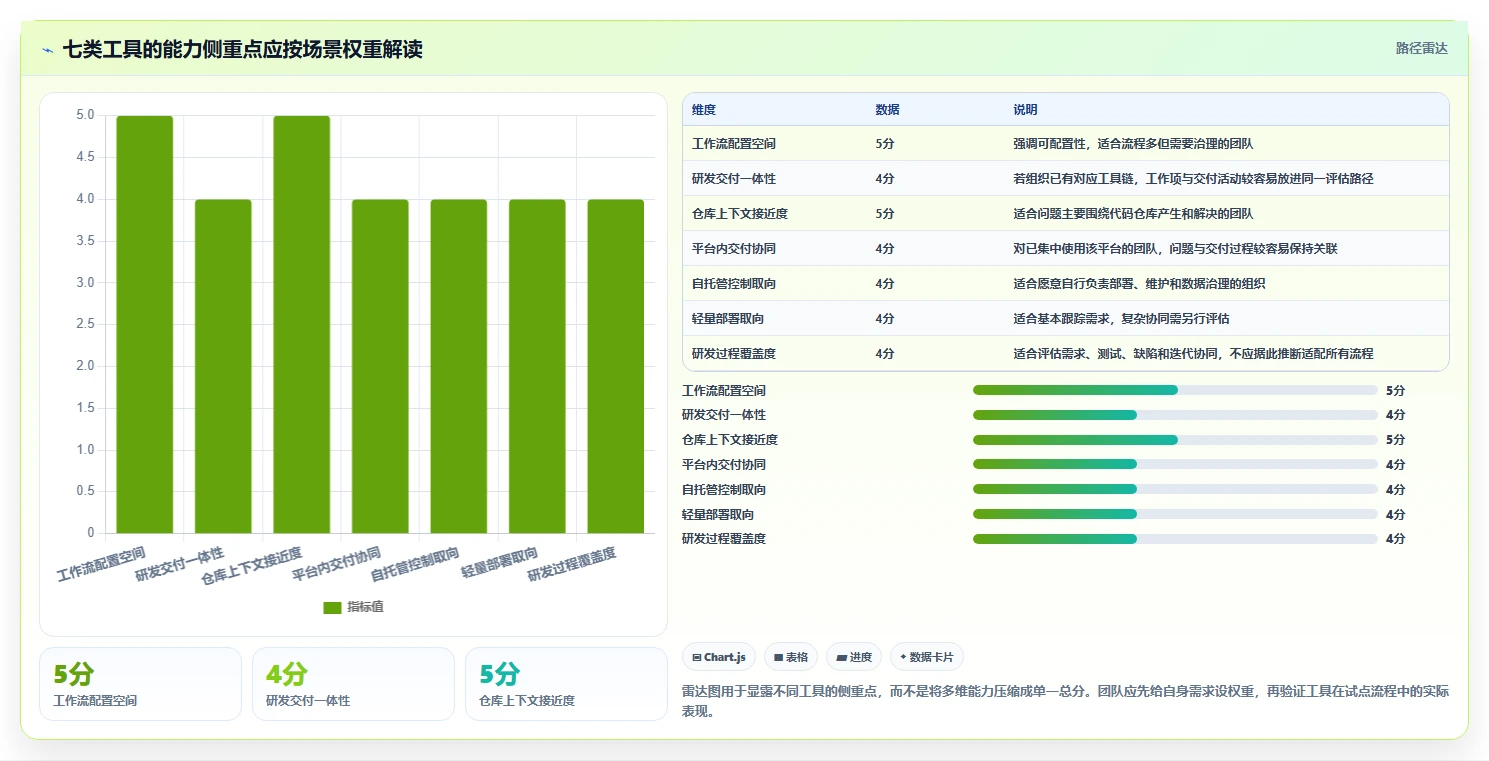Click the 工作流配置空间 progress bar
1489x761 pixels.
(1175, 390)
